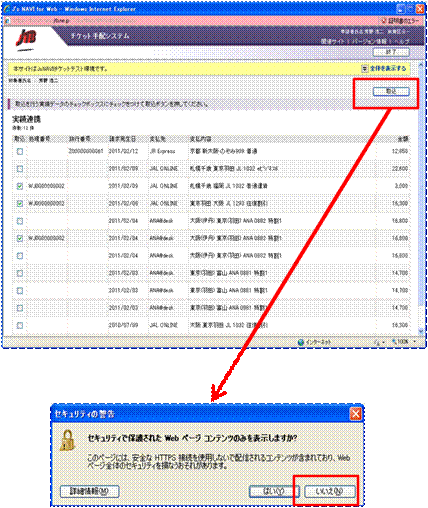428x508 pixels.
Task: Check the last row 2010/07/09 checkbox
Action: pos(20,325)
